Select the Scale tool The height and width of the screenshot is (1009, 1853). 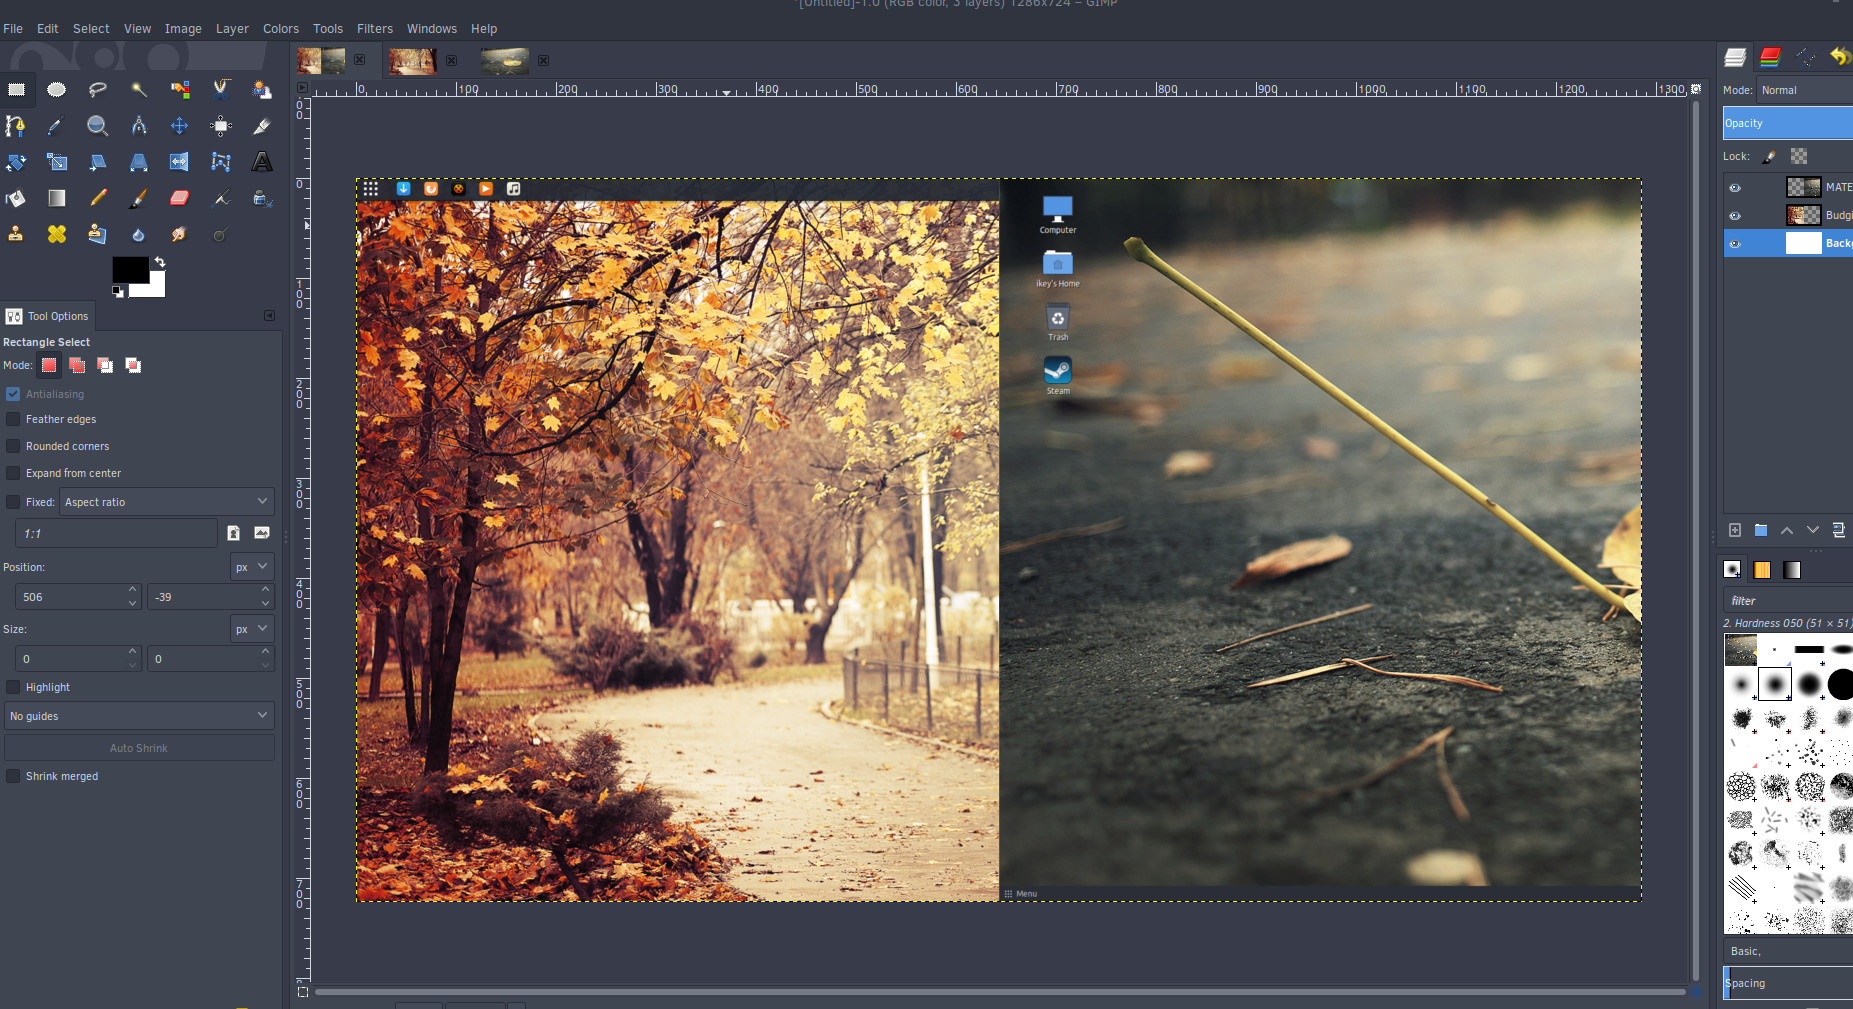(57, 162)
